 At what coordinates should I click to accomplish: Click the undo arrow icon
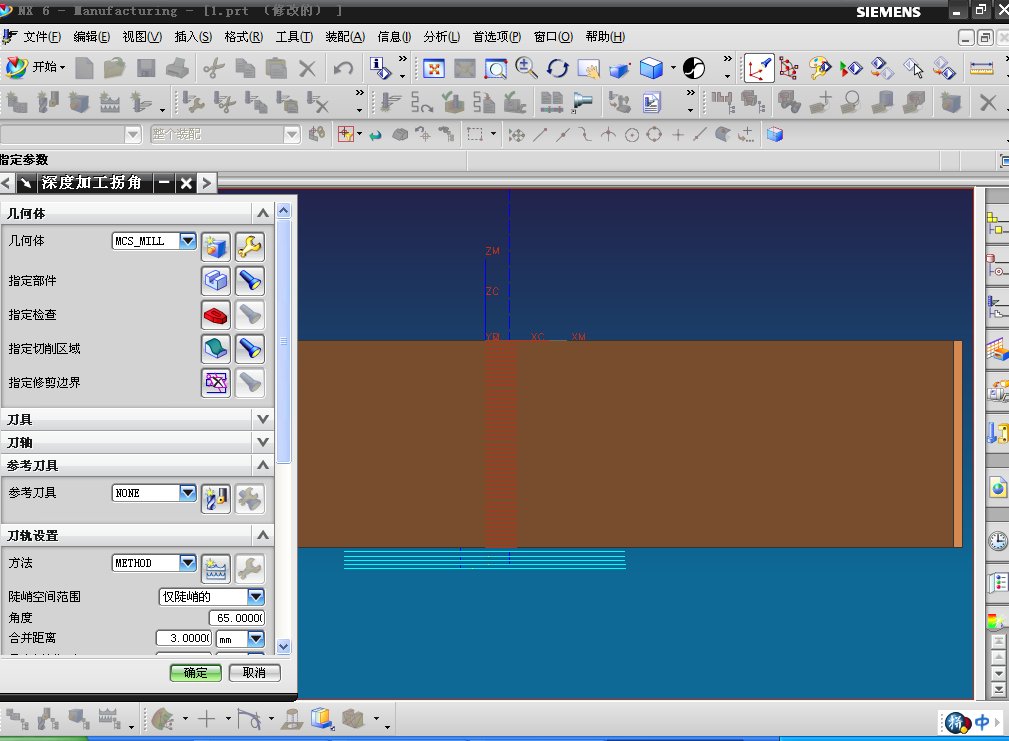point(343,68)
